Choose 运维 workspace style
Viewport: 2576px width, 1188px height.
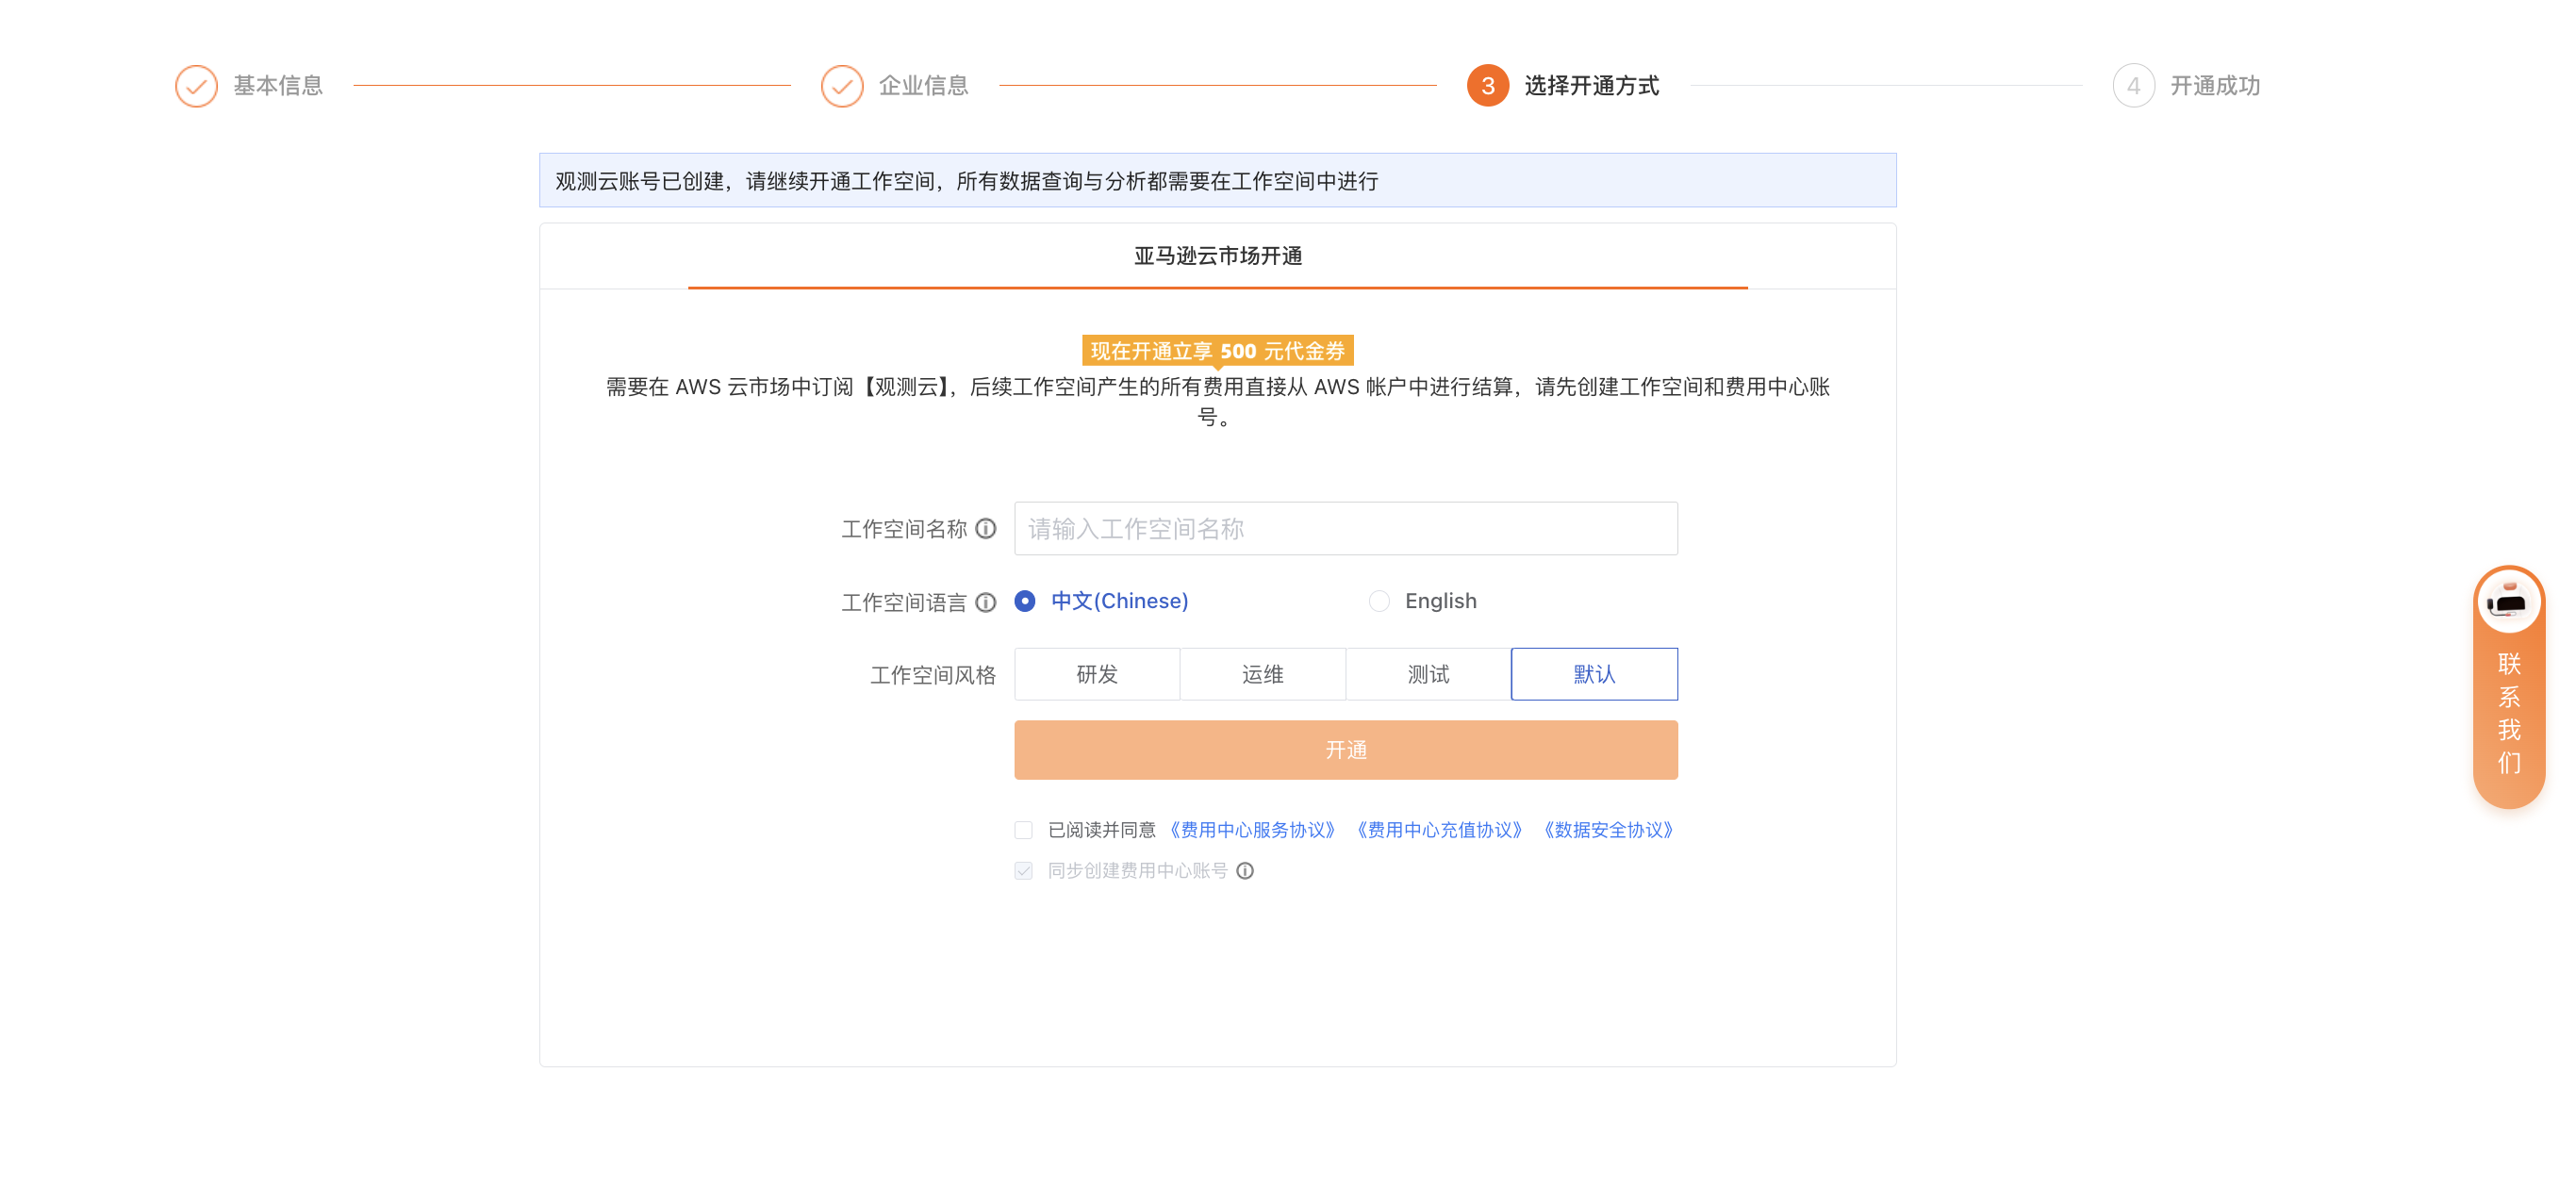1263,674
